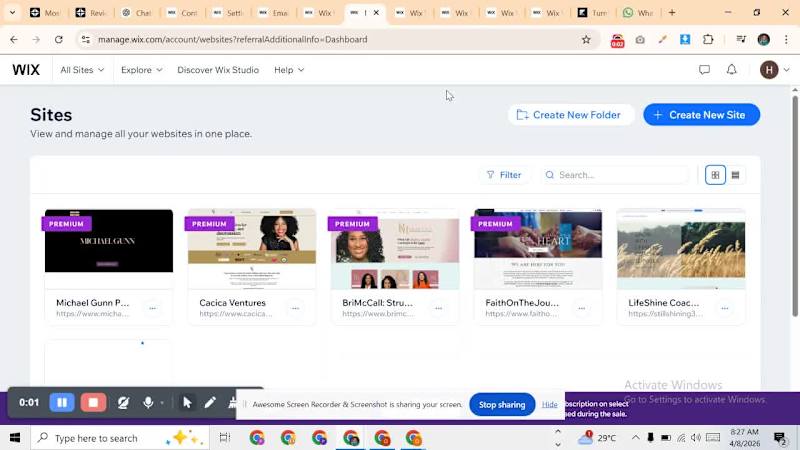Click Stop sharing button
This screenshot has height=450, width=800.
coord(502,405)
